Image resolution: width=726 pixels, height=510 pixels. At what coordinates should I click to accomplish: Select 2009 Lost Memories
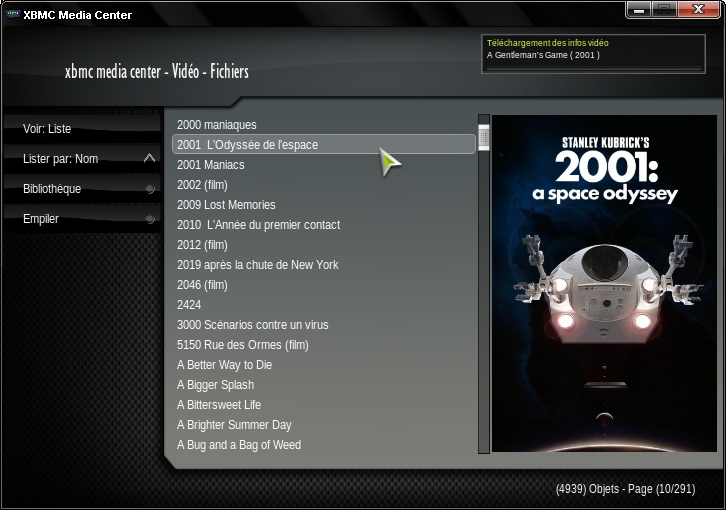[324, 205]
